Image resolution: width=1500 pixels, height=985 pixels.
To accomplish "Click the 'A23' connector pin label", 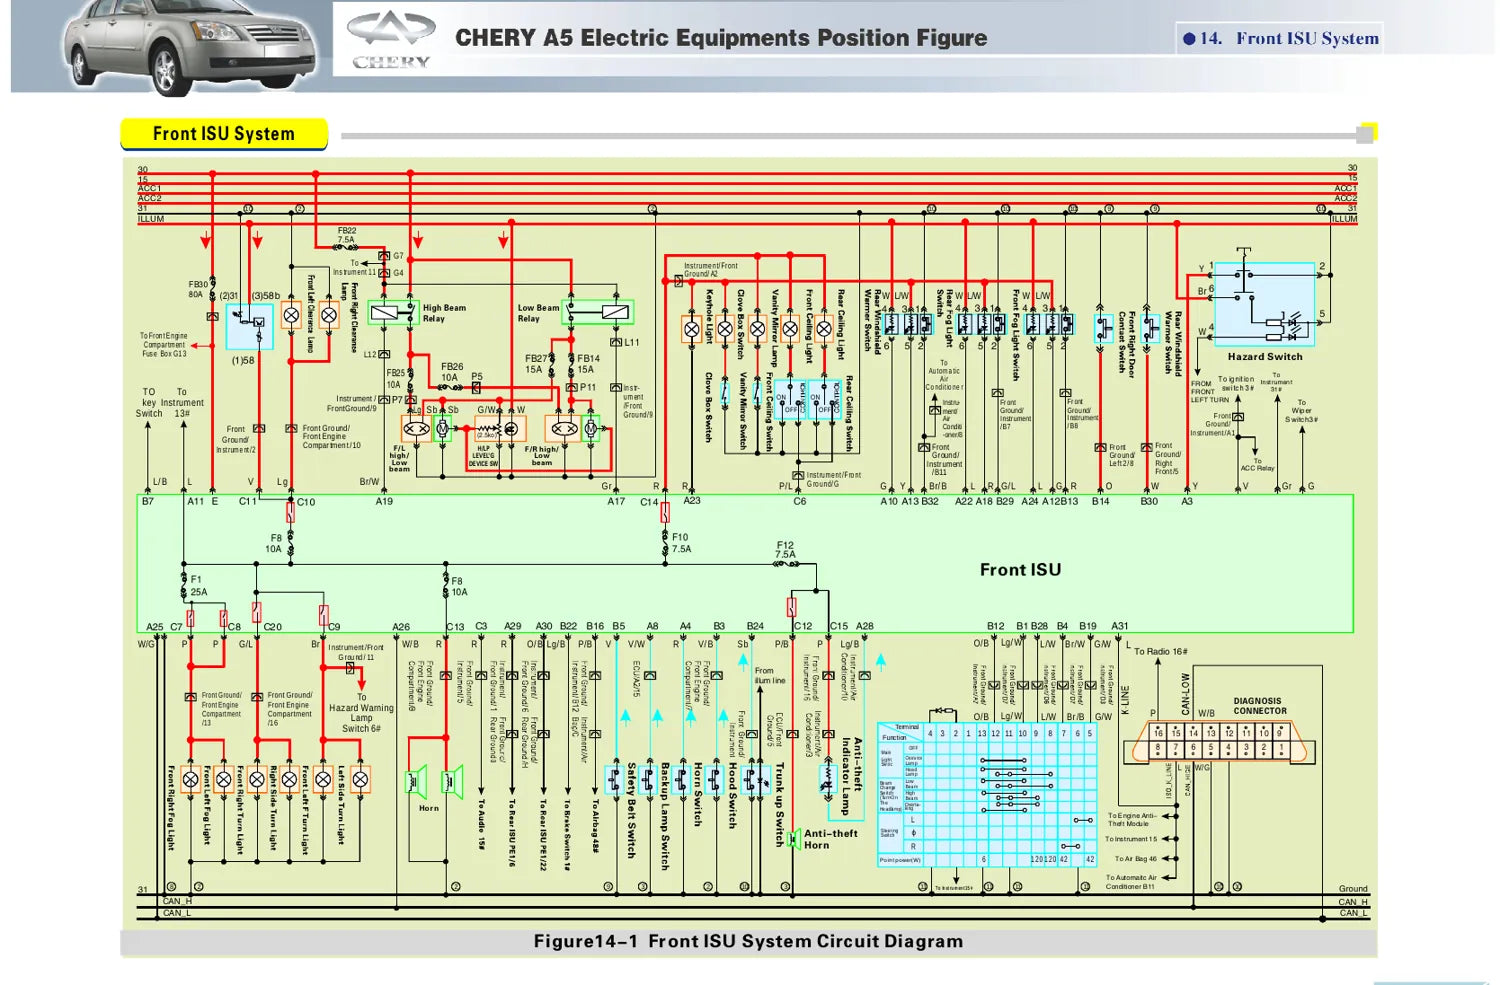I will tap(692, 501).
